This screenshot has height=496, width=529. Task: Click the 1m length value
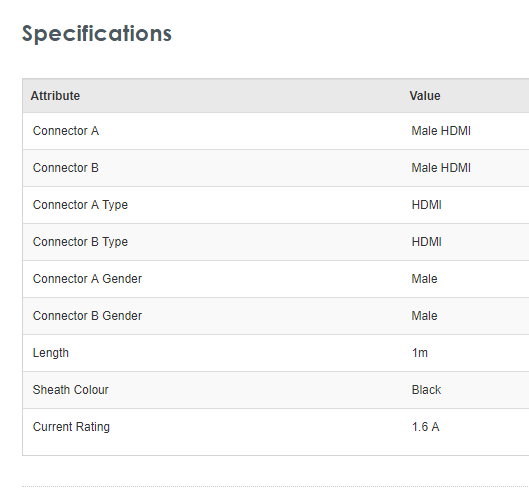420,353
